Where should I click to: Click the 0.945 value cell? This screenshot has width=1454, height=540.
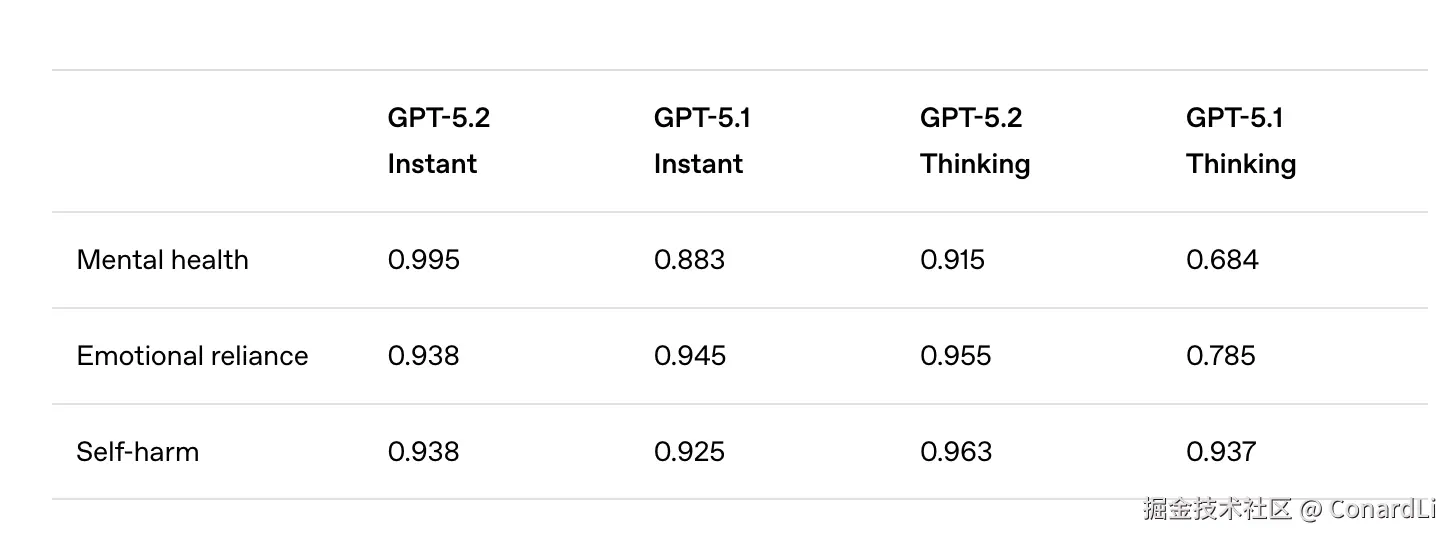click(x=689, y=356)
